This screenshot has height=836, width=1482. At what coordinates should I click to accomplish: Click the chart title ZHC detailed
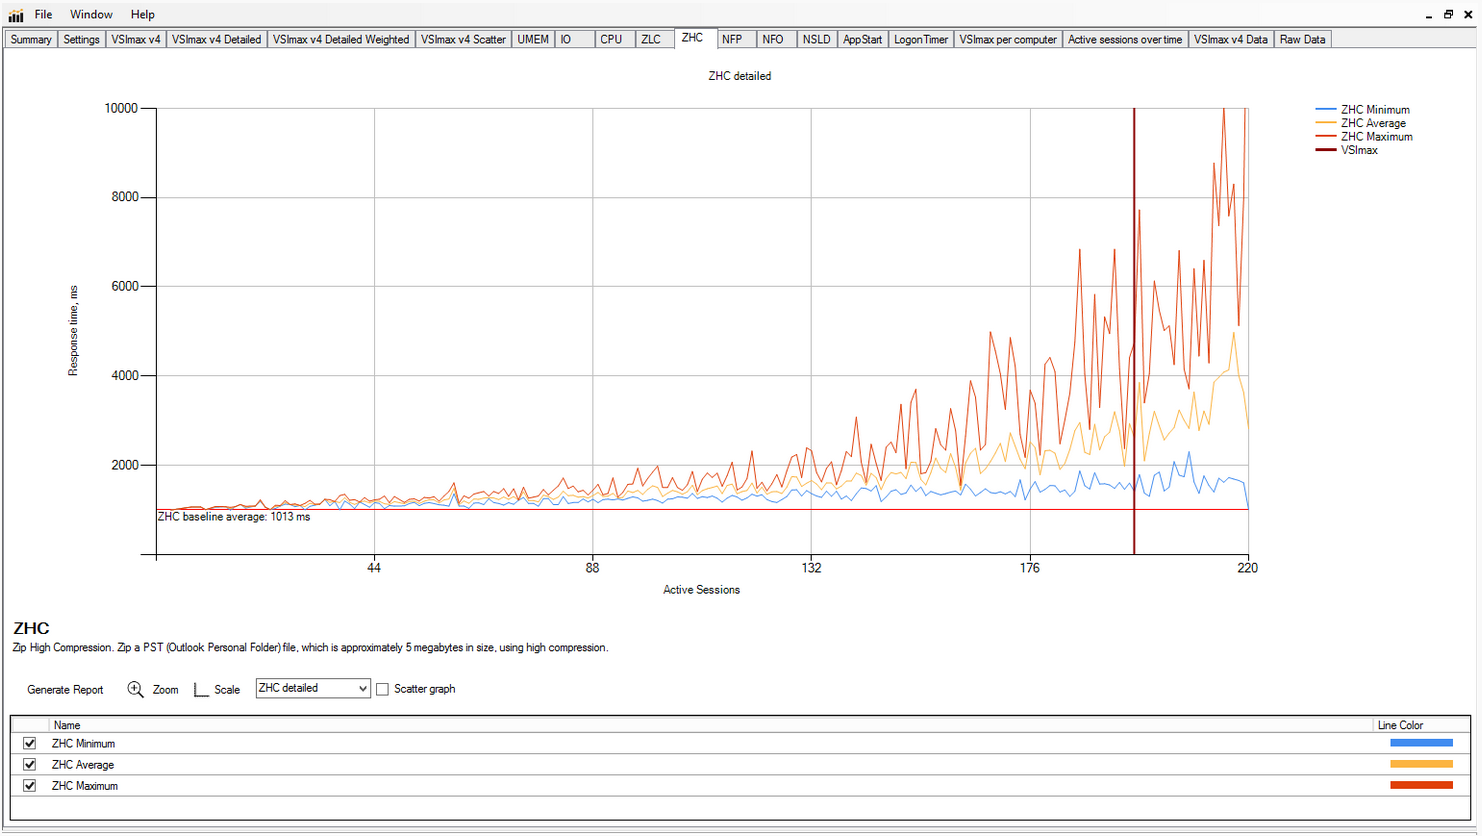[739, 76]
